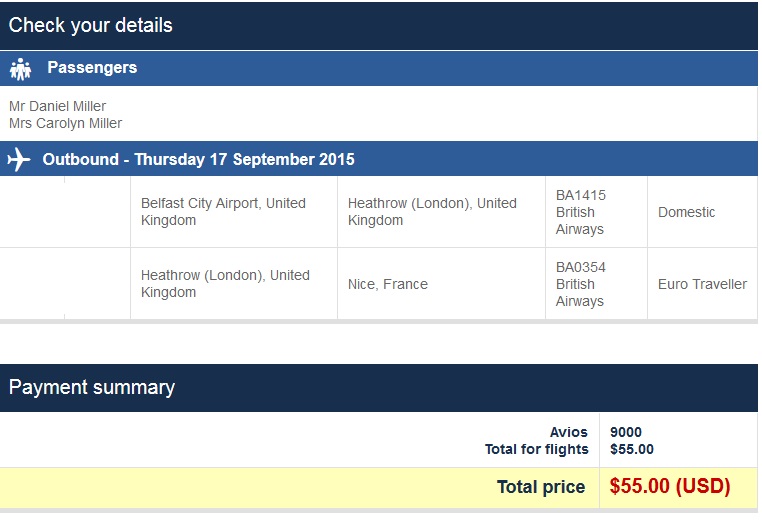The image size is (762, 527).
Task: Select passenger Mr Daniel Miller
Action: click(57, 106)
